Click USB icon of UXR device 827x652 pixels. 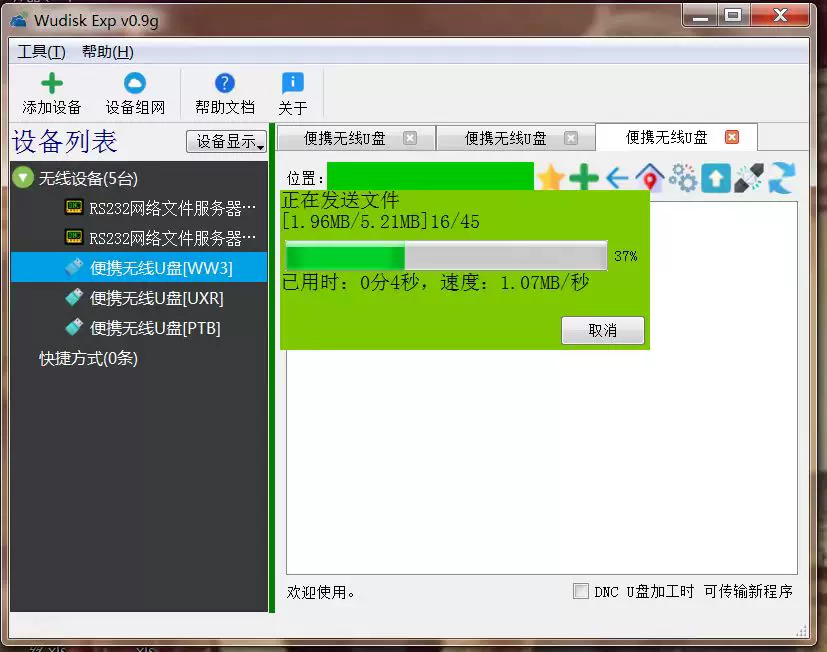[x=74, y=297]
